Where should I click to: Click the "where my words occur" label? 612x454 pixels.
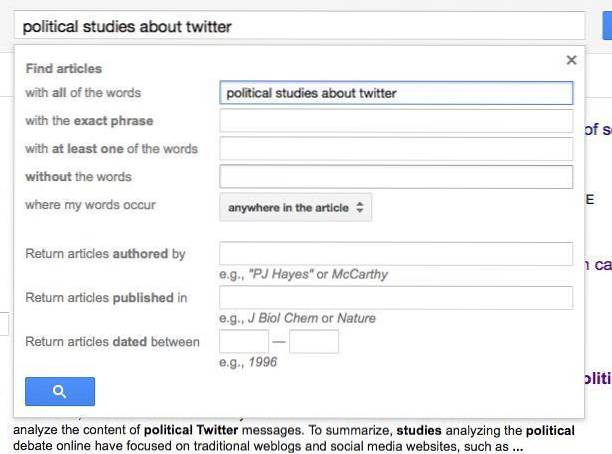pos(91,205)
